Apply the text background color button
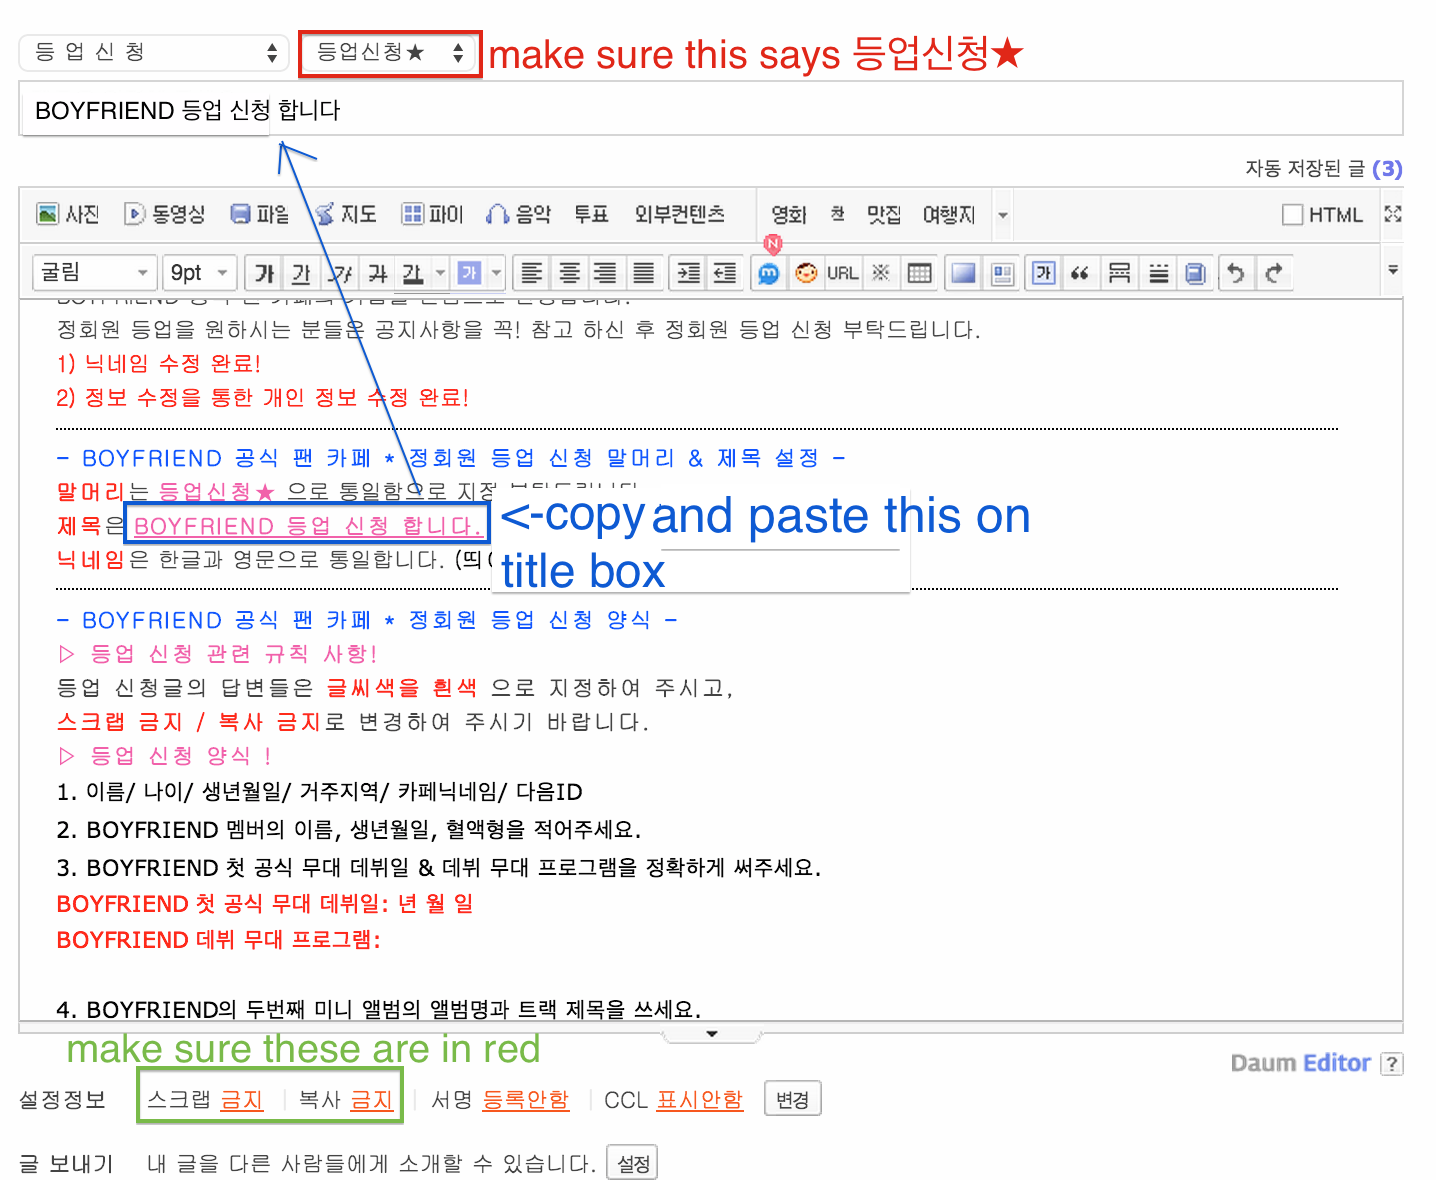 (x=468, y=273)
